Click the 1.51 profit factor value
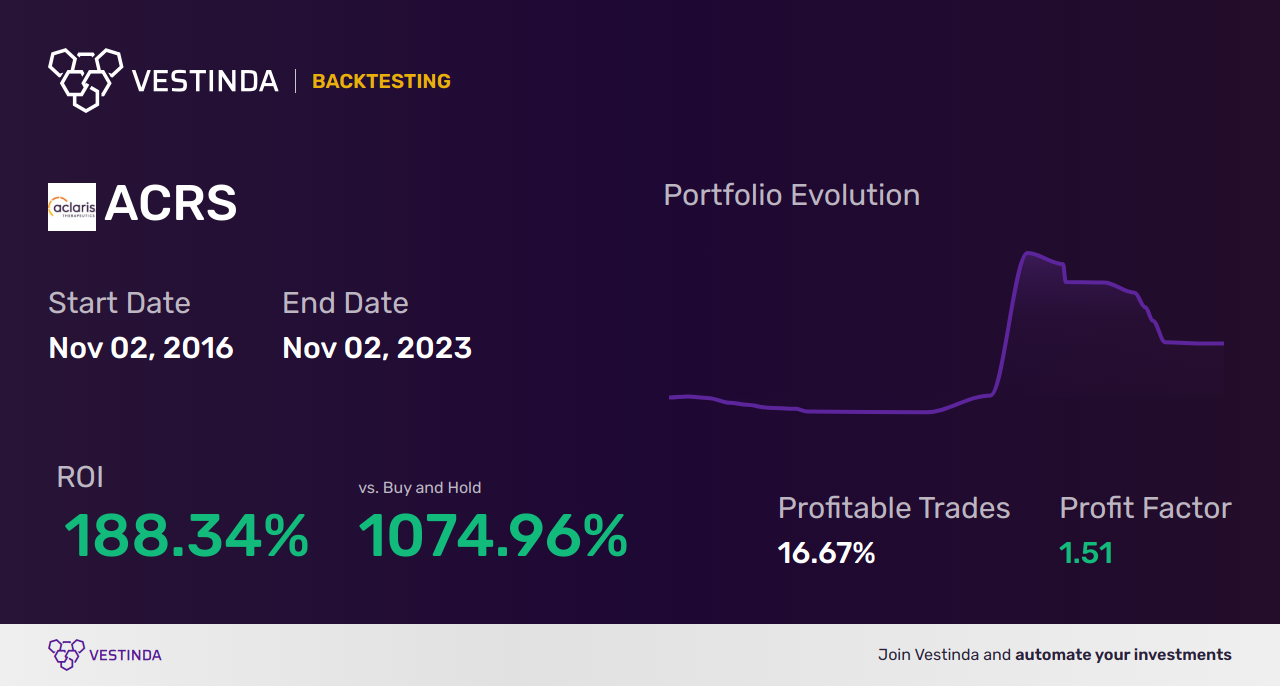 point(1086,552)
